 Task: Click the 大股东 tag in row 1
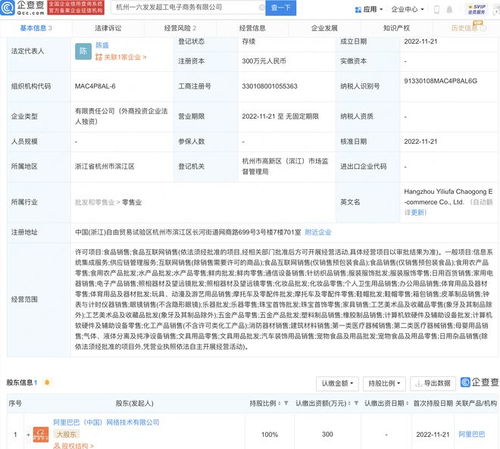[x=66, y=434]
